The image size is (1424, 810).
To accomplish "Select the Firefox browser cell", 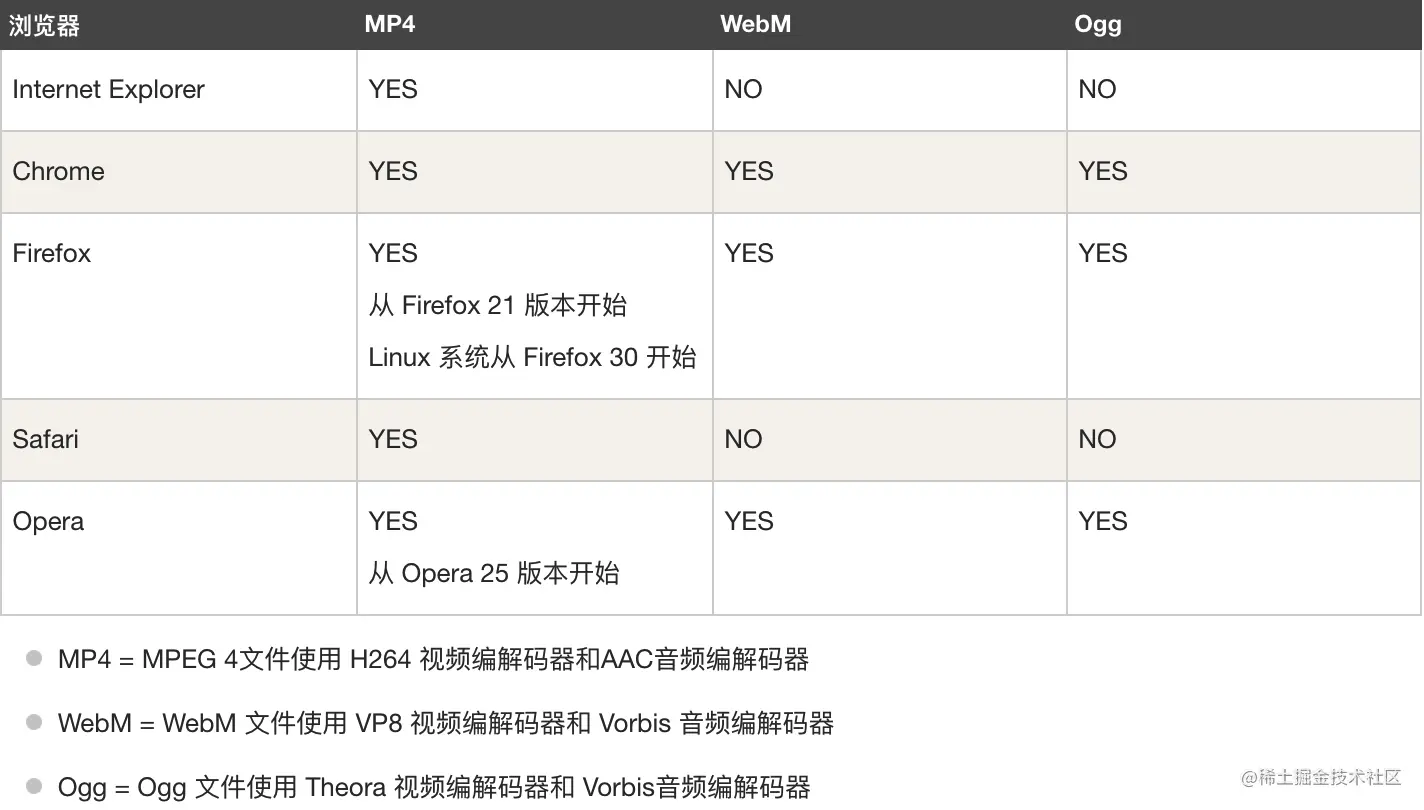I will [51, 254].
